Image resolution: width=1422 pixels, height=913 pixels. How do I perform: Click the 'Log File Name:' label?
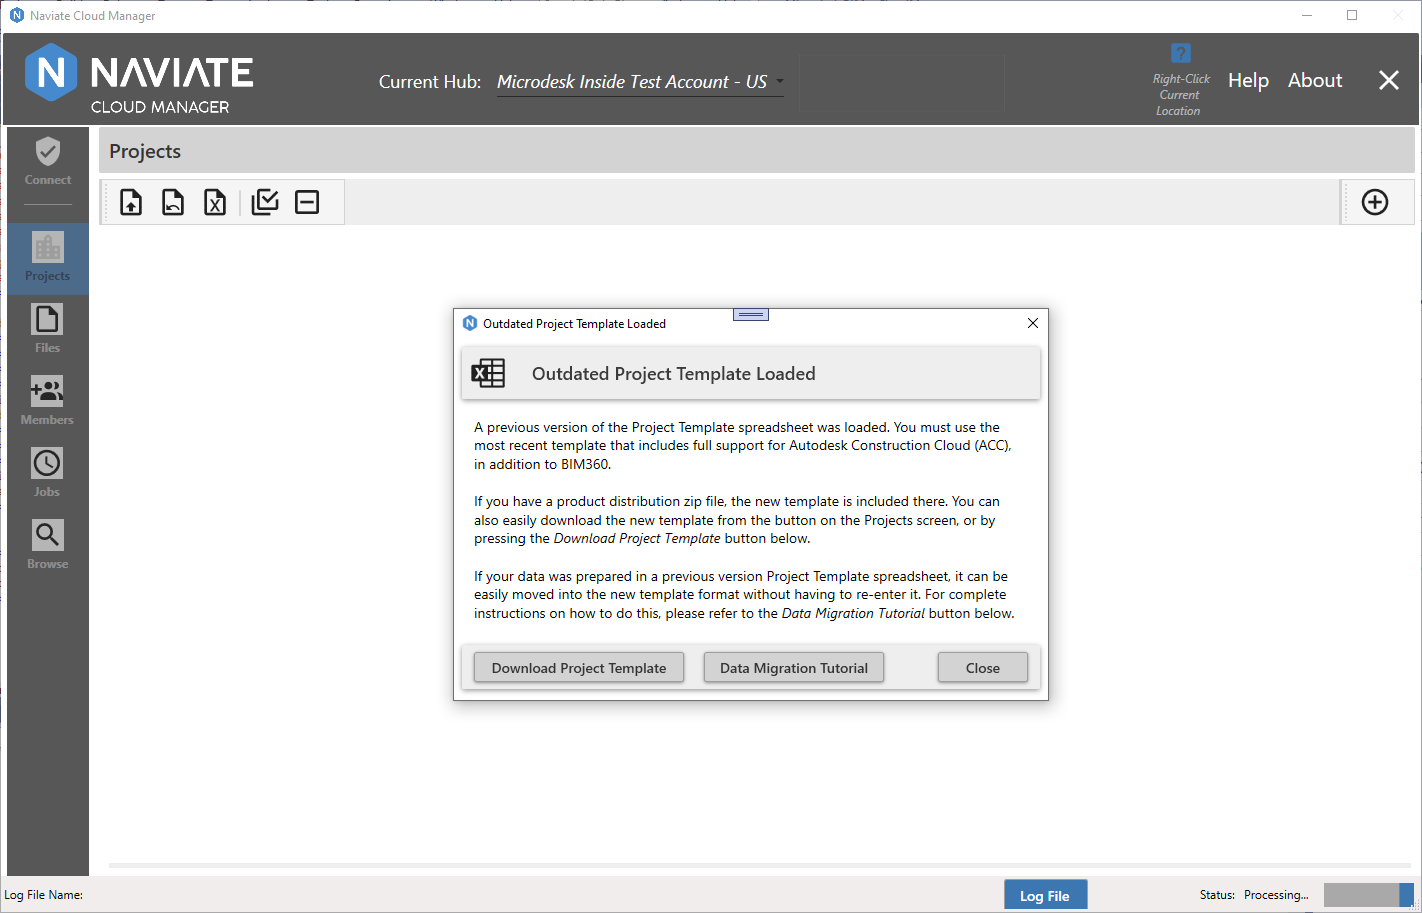44,895
